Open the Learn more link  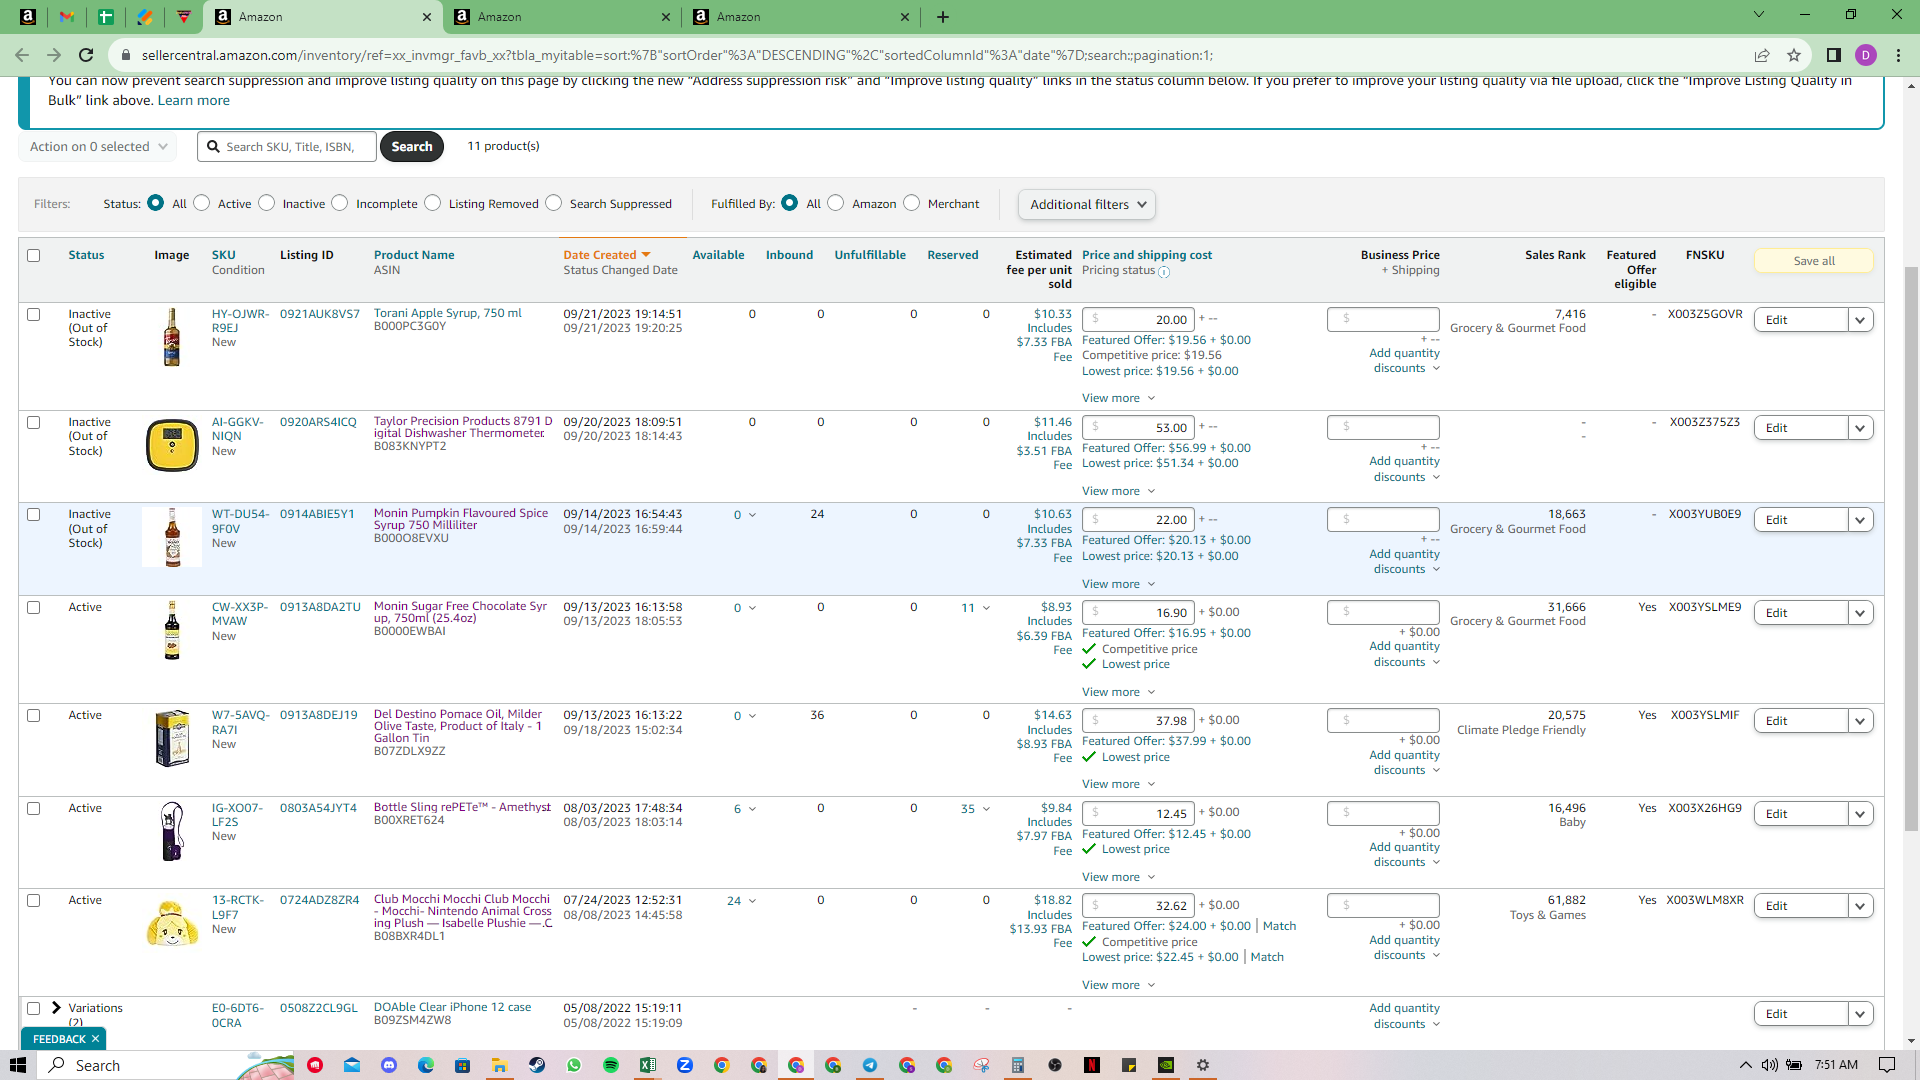click(193, 100)
